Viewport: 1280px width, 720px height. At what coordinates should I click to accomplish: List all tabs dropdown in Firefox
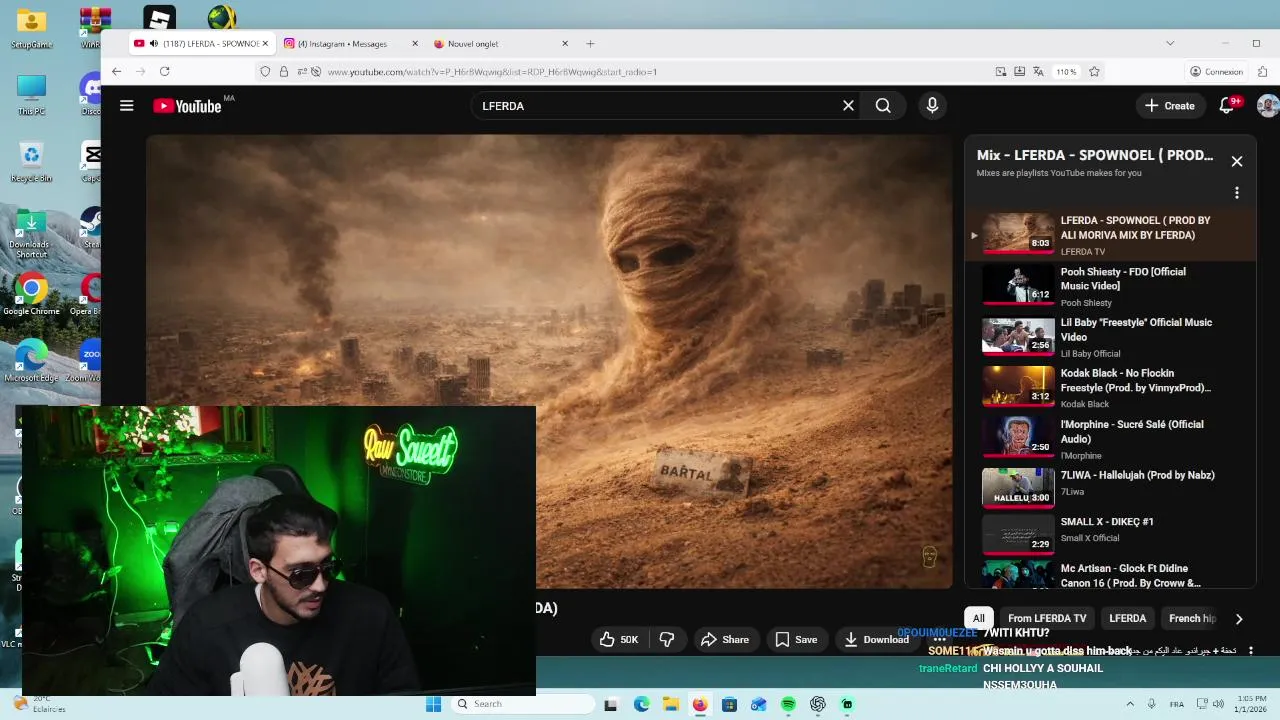1170,43
